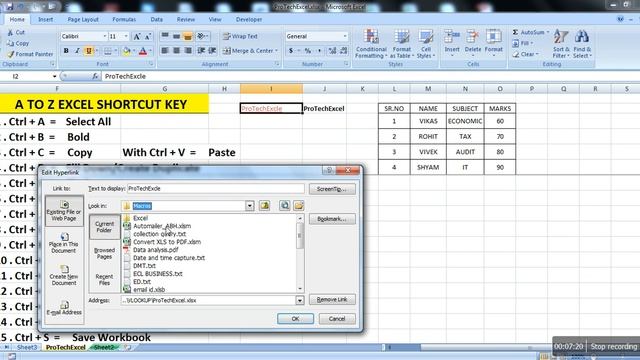Image resolution: width=640 pixels, height=360 pixels.
Task: Select Place in This Document link type
Action: (x=64, y=243)
